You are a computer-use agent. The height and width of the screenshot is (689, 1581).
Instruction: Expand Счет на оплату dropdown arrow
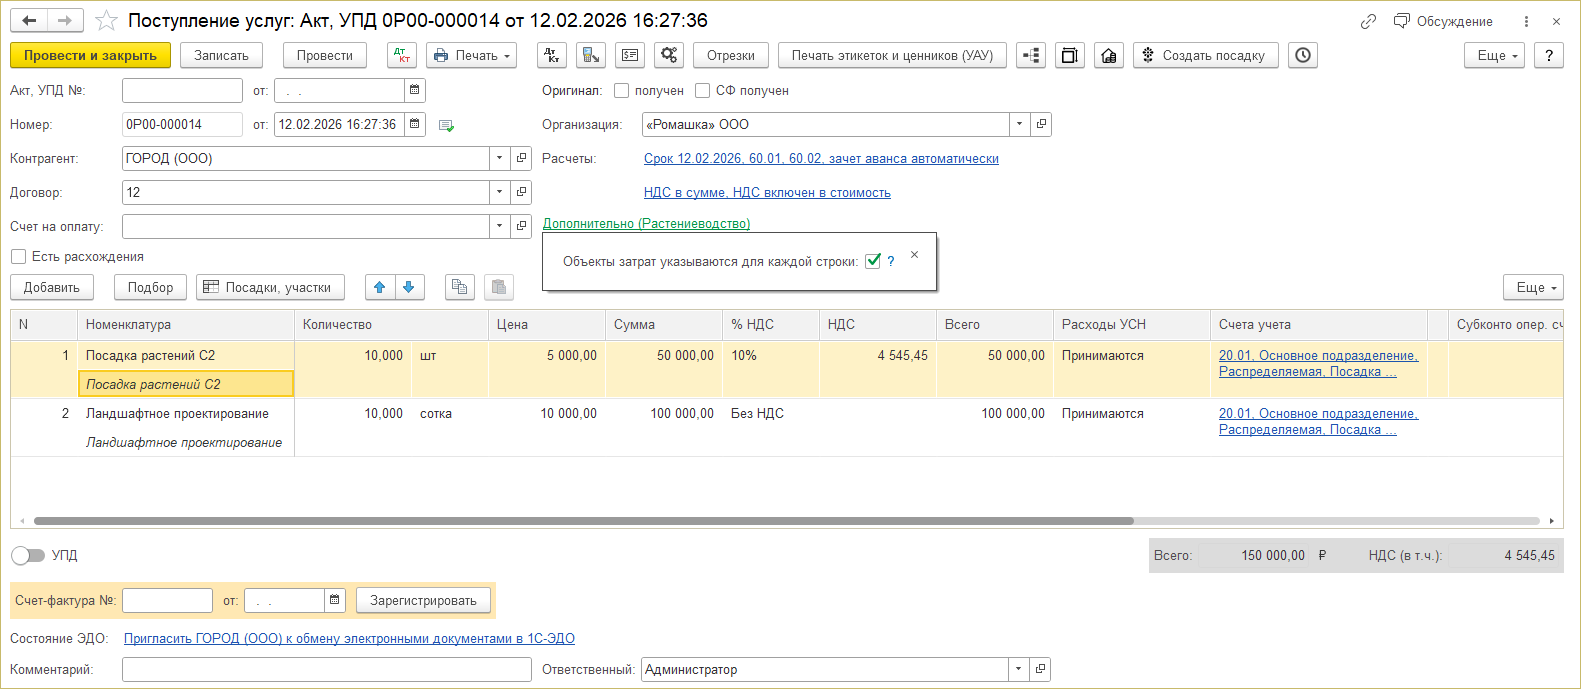[x=500, y=226]
